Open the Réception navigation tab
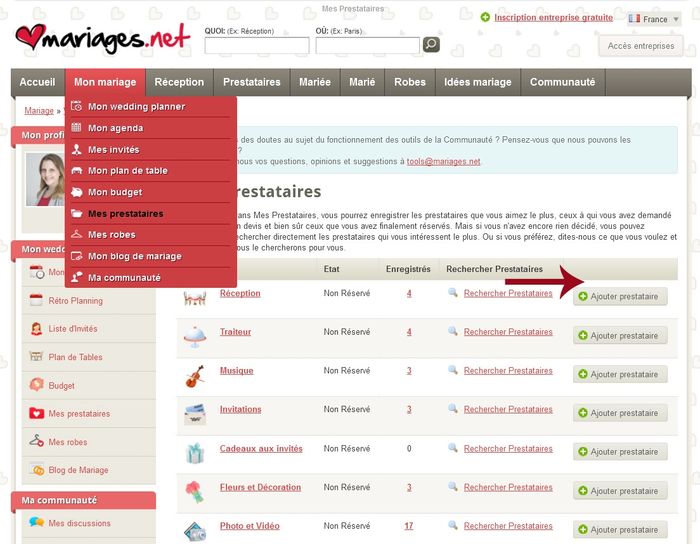The width and height of the screenshot is (700, 544). [x=179, y=82]
